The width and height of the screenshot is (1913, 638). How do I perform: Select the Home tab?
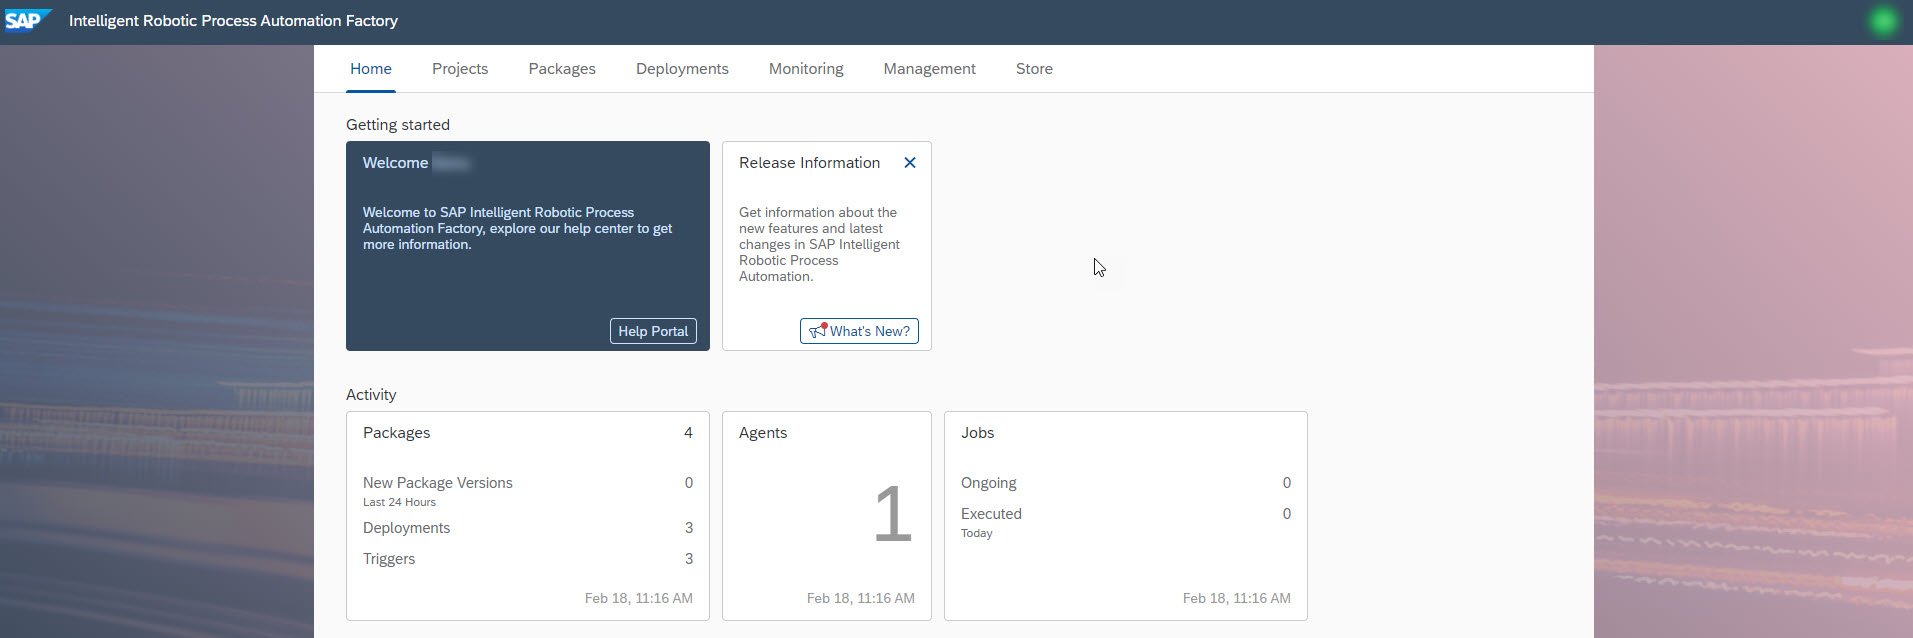[x=370, y=69]
